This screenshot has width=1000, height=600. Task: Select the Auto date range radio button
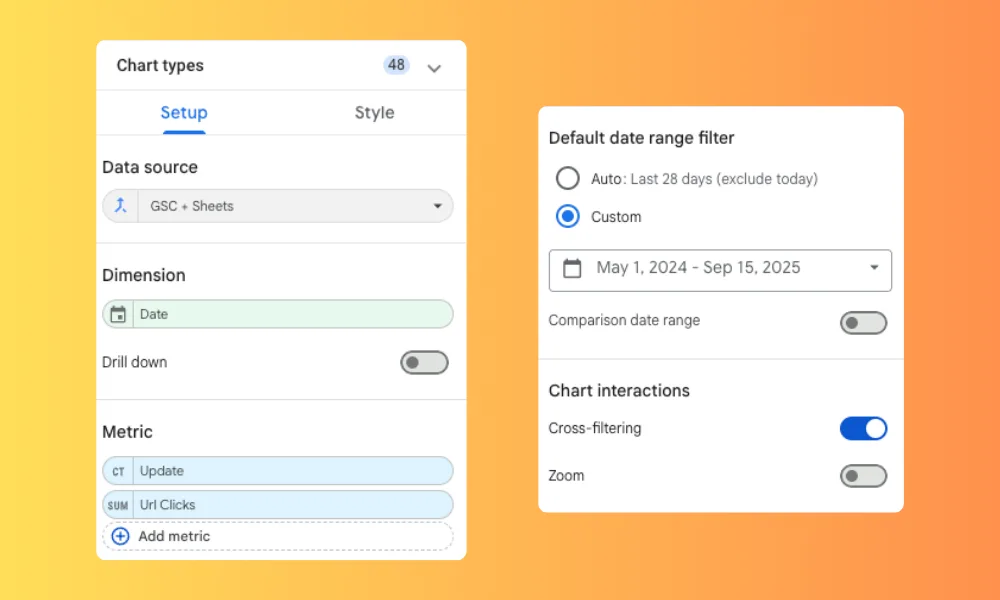[x=568, y=179]
